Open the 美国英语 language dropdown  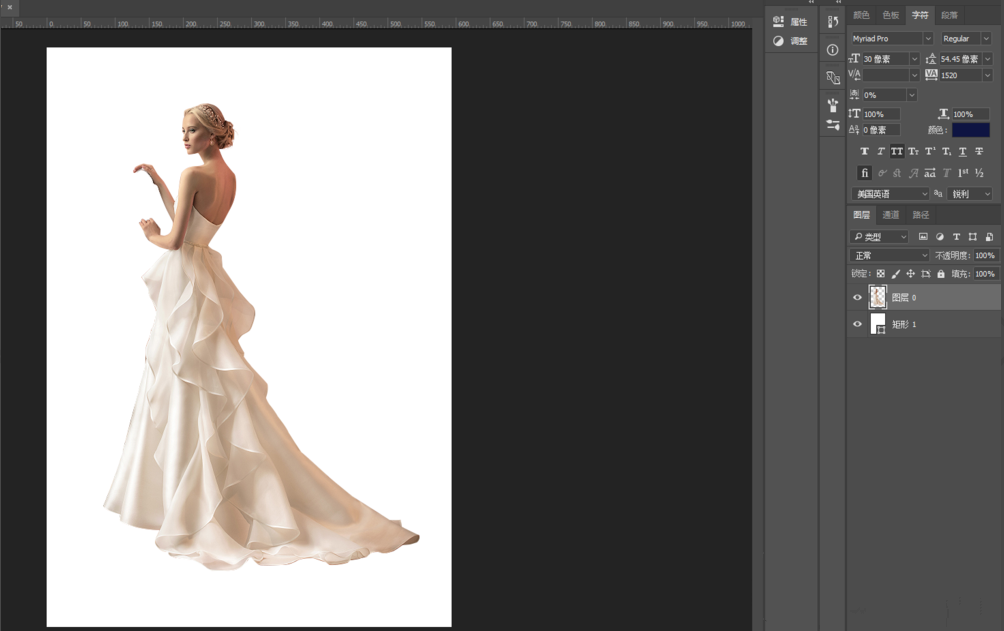tap(889, 194)
